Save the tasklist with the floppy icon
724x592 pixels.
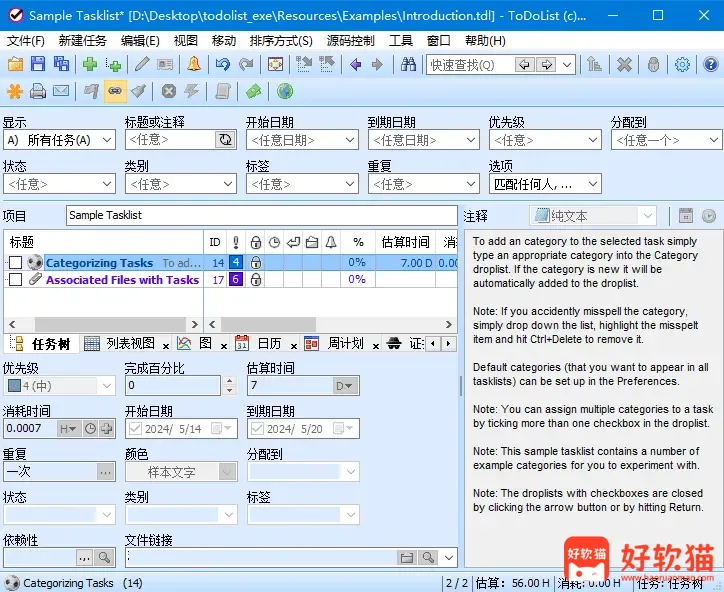point(38,64)
